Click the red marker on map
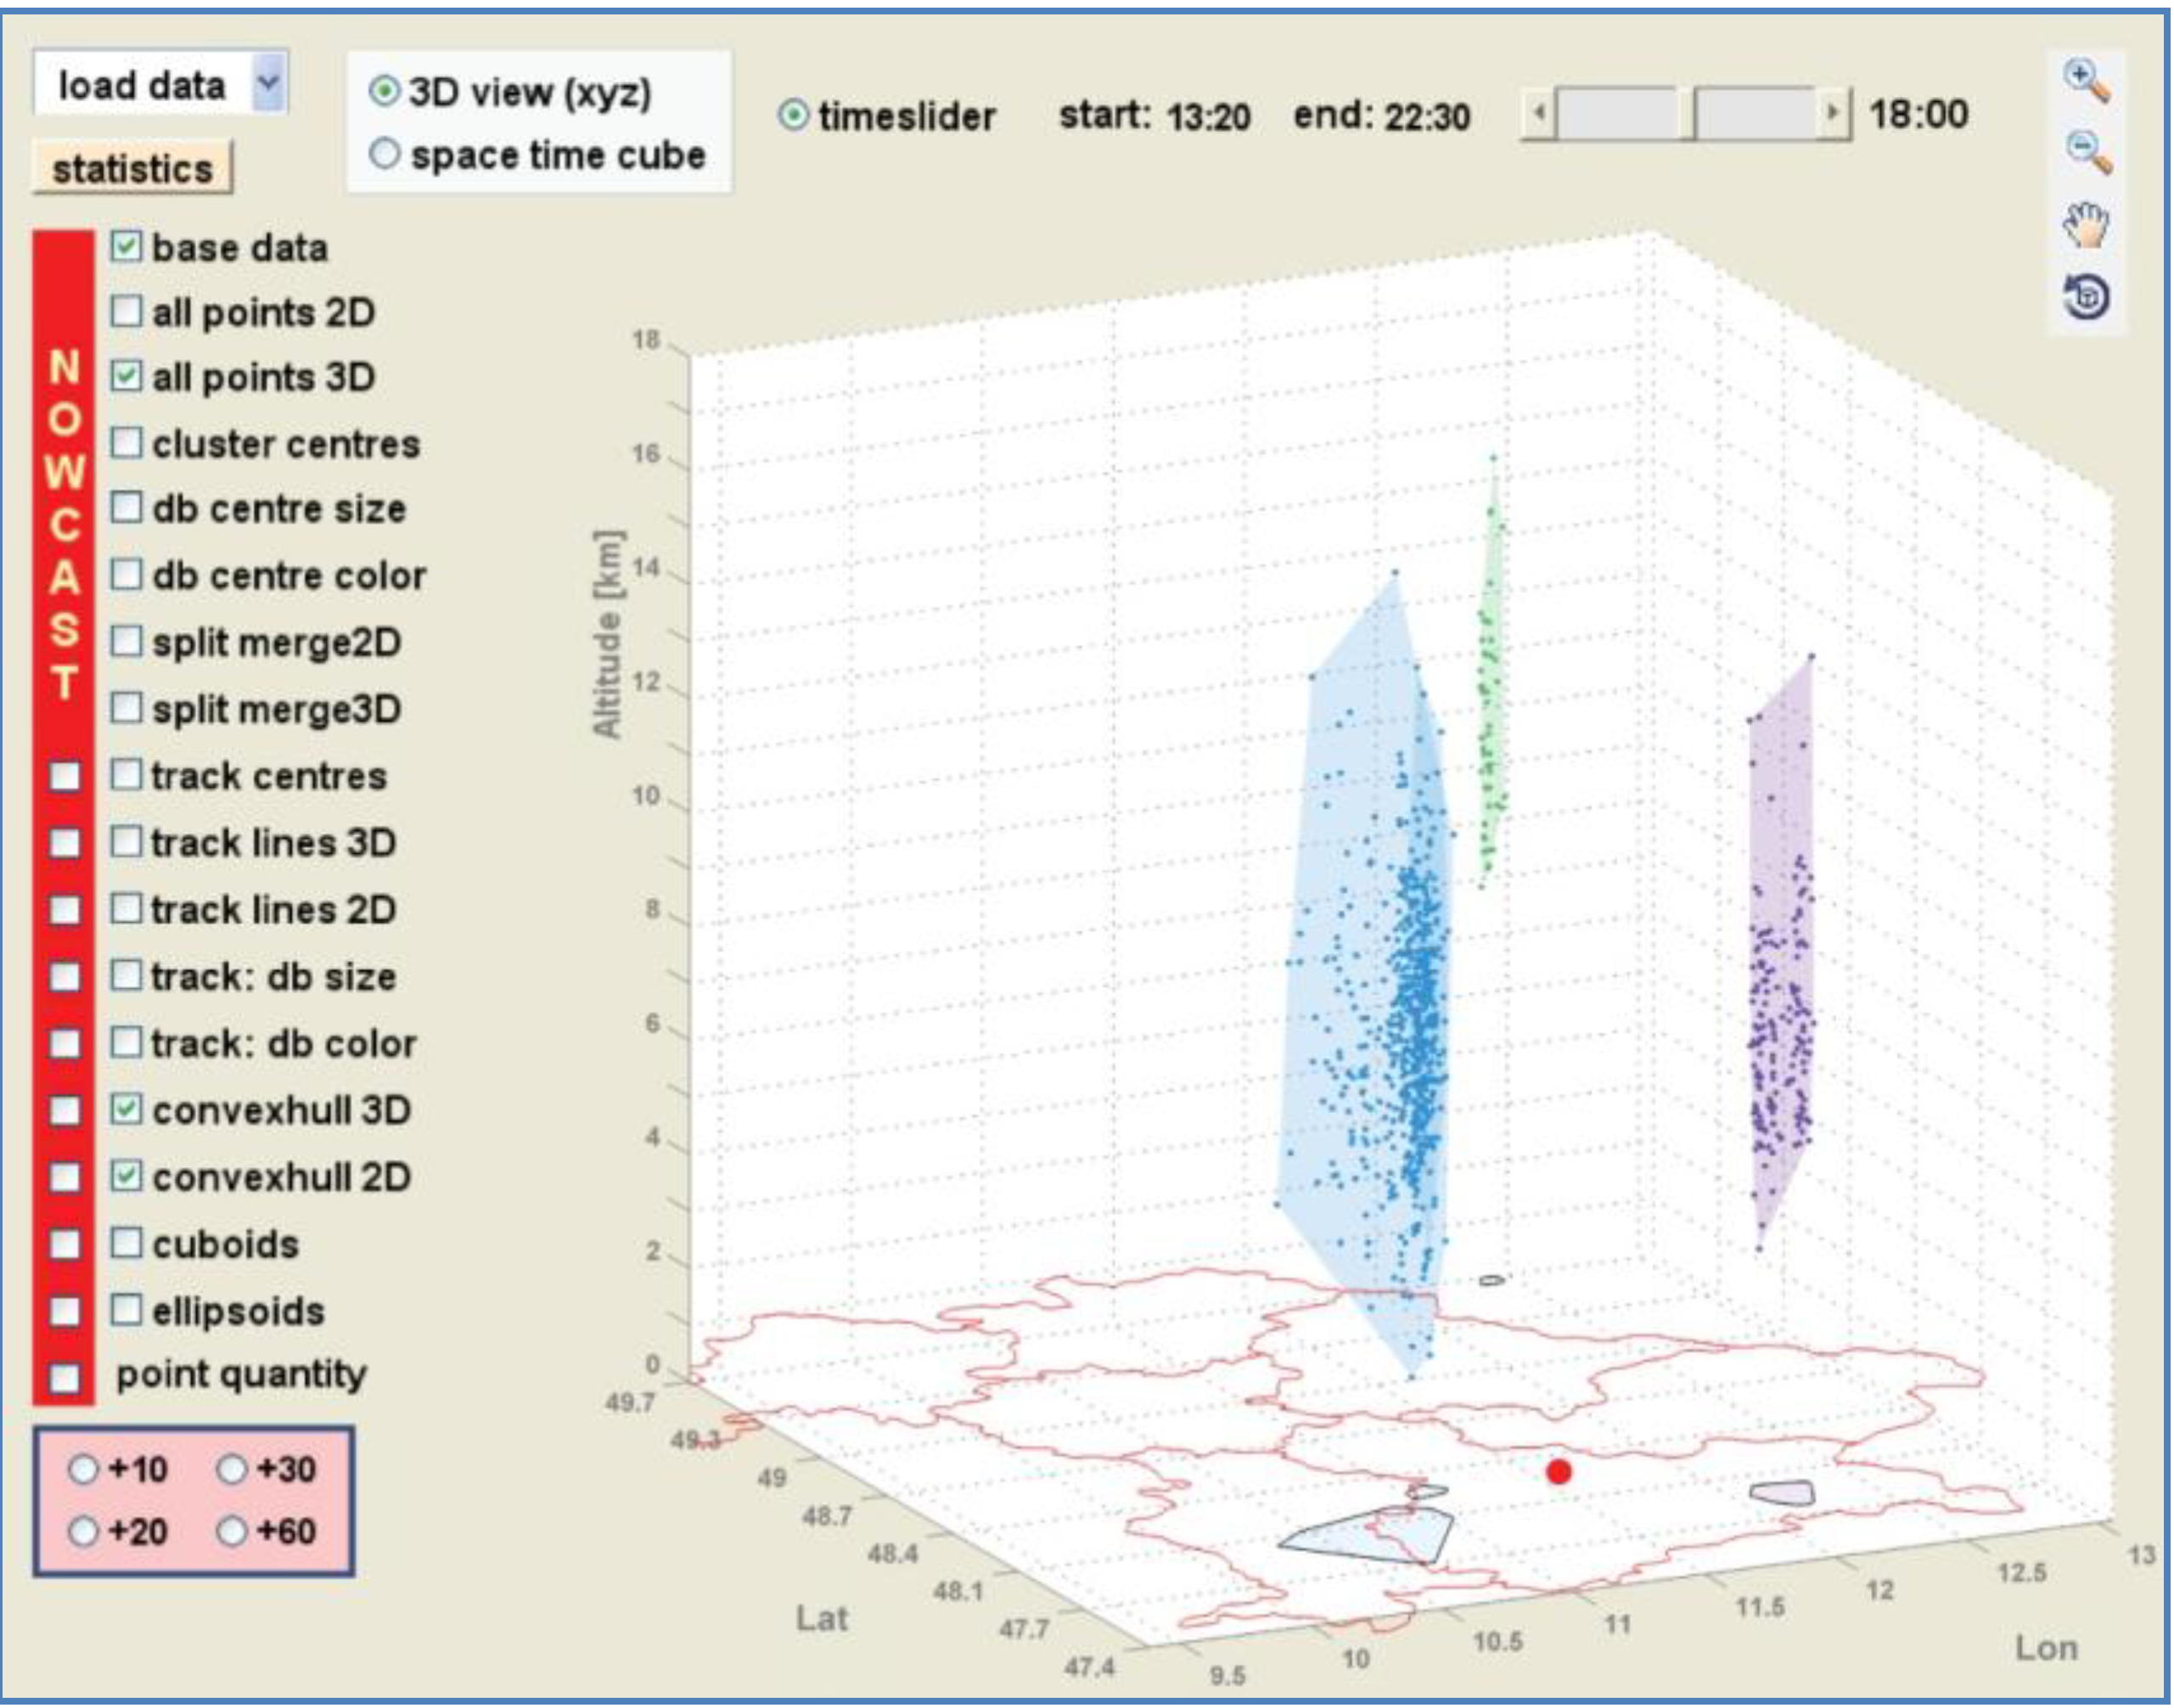The width and height of the screenshot is (2174, 1708). click(x=1559, y=1471)
